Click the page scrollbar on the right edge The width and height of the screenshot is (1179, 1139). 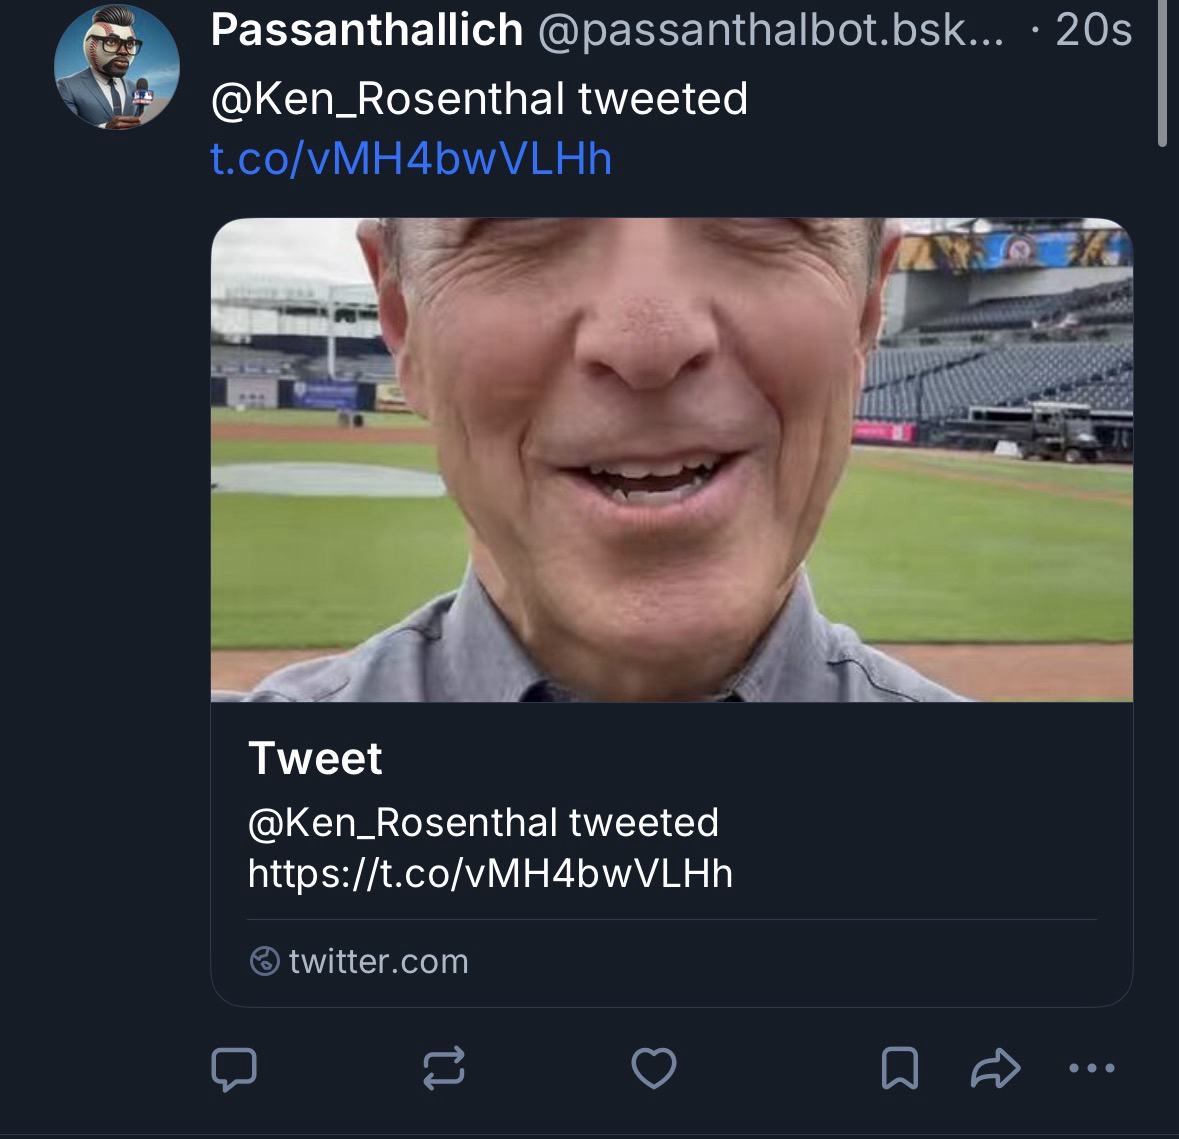point(1162,75)
